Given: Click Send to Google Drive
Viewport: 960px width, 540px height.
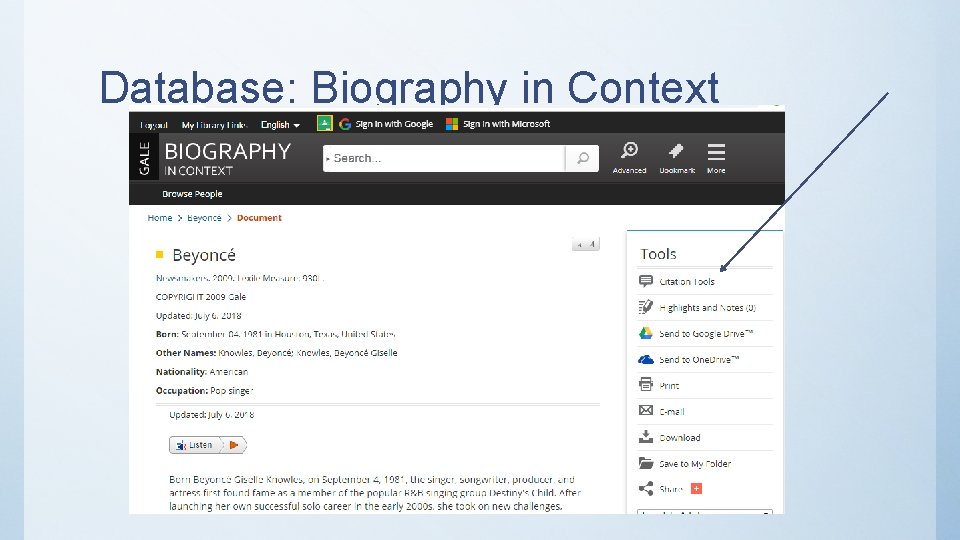Looking at the screenshot, I should tap(706, 334).
